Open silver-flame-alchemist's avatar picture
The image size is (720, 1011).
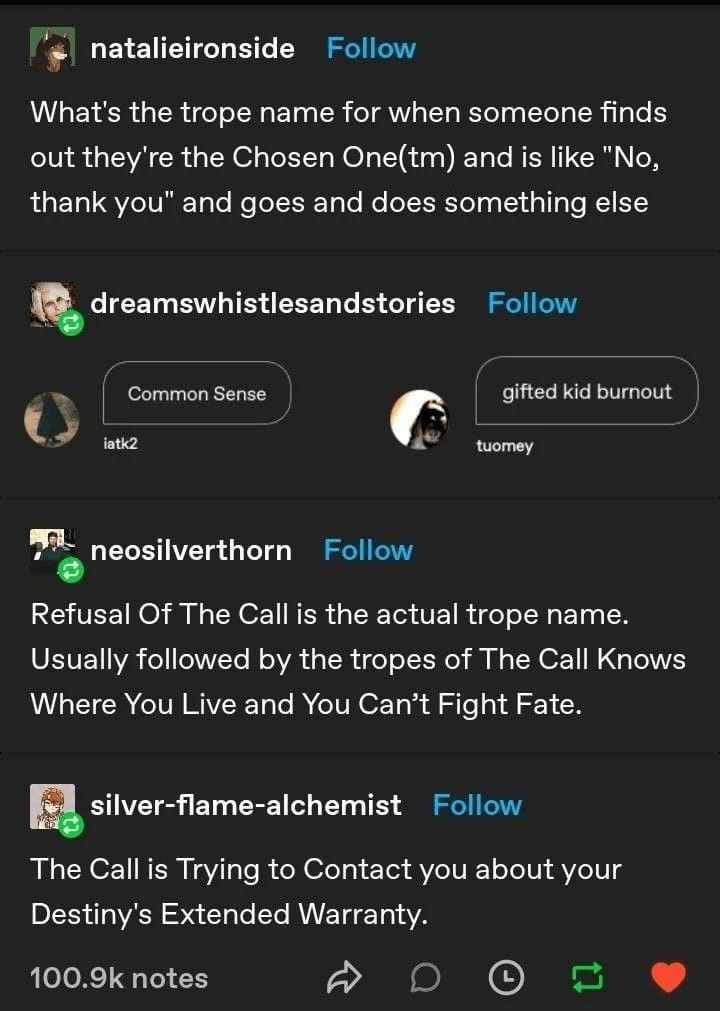coord(52,806)
